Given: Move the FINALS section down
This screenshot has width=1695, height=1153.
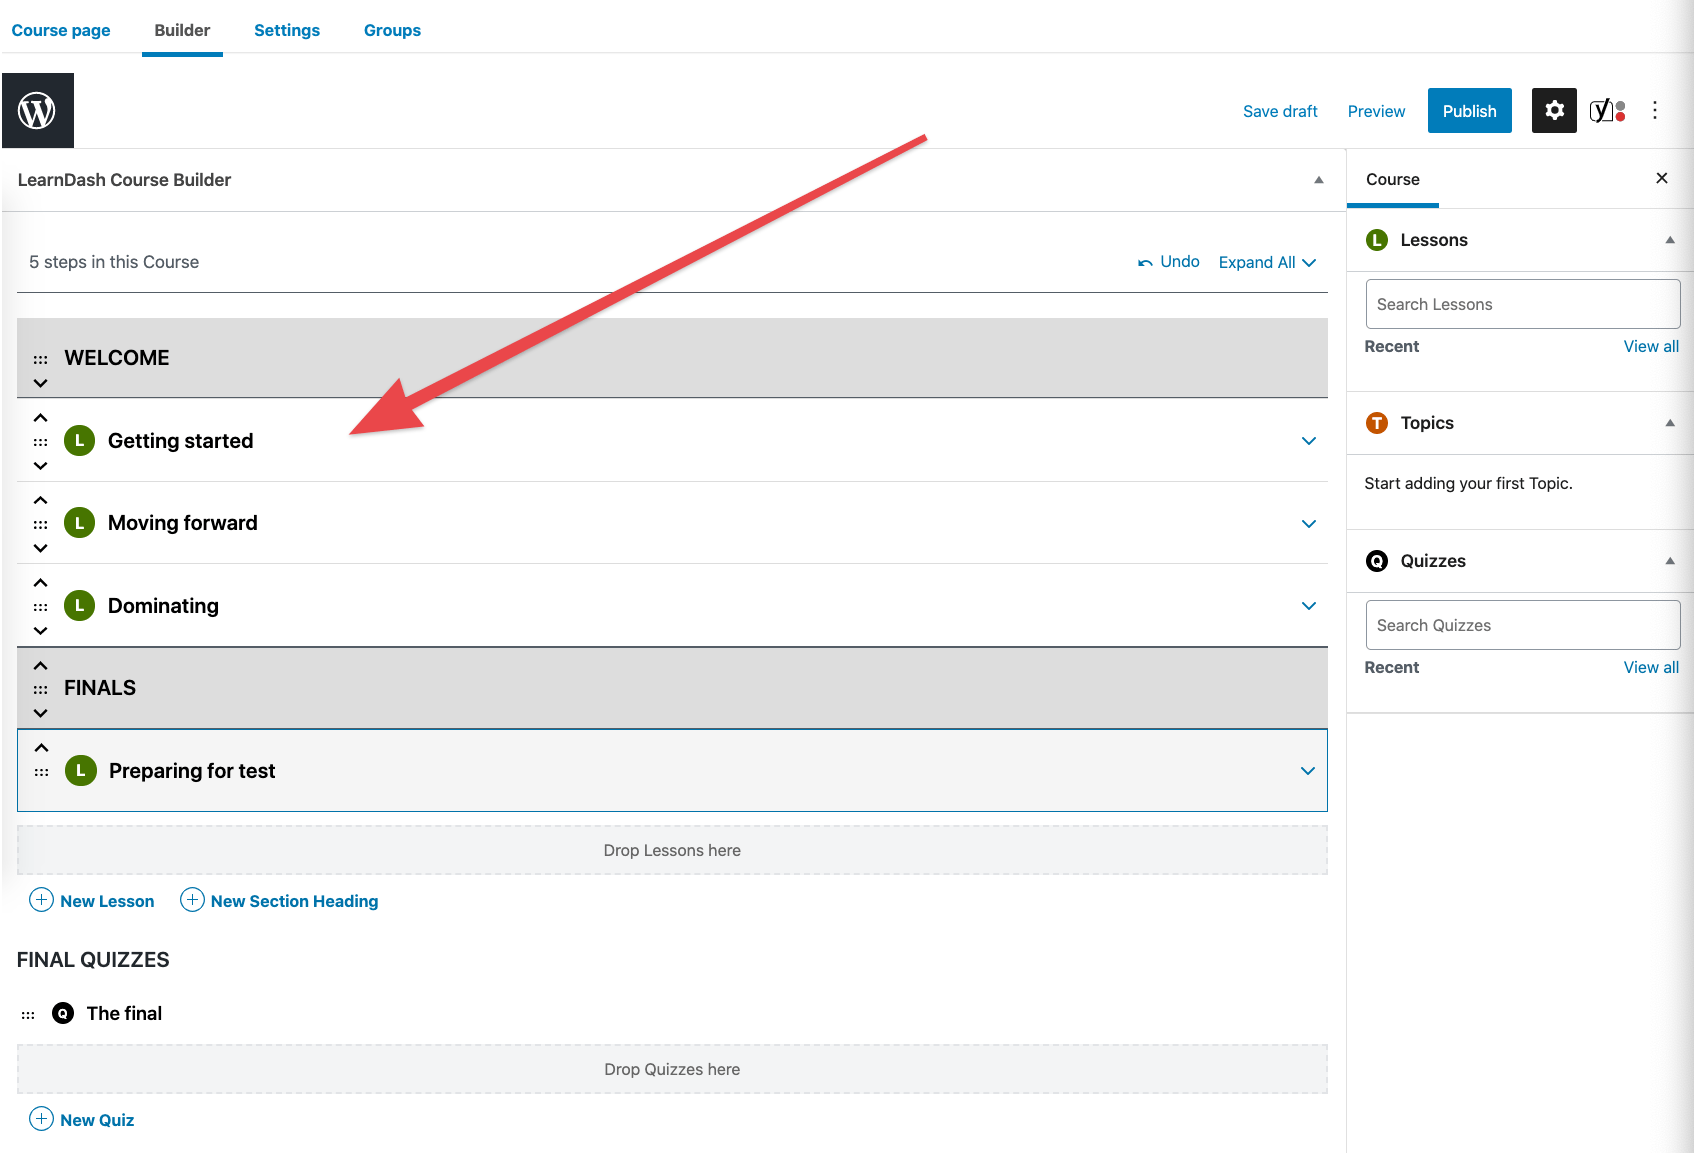Looking at the screenshot, I should (40, 713).
